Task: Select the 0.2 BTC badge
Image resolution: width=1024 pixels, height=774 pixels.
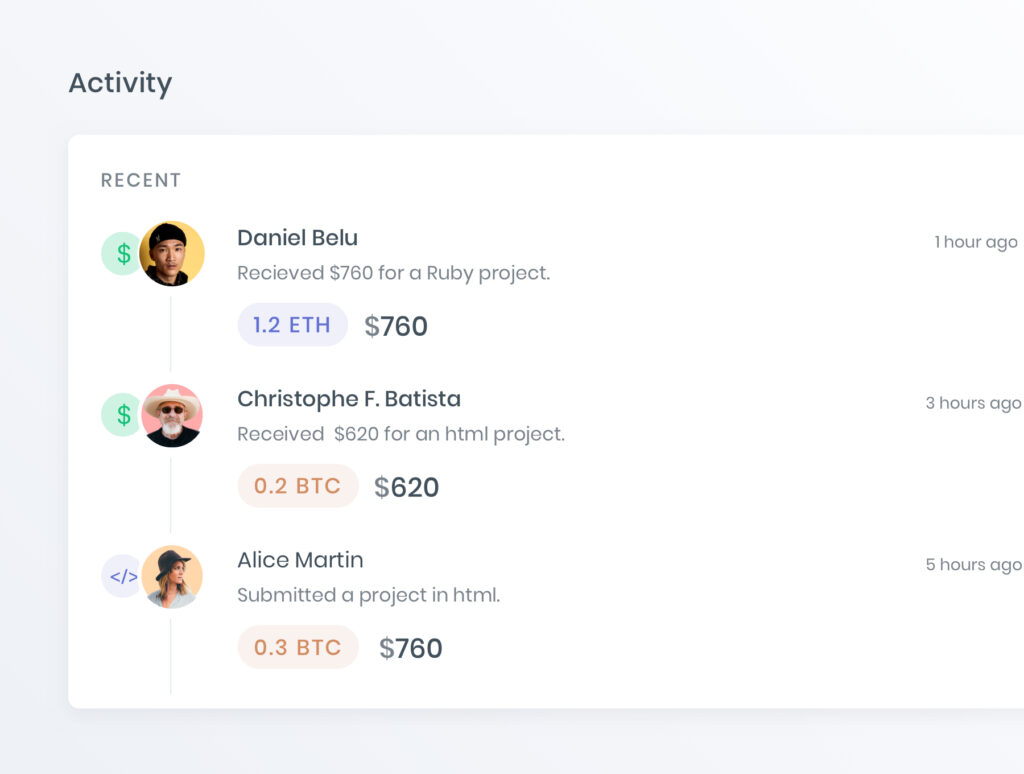Action: pyautogui.click(x=297, y=486)
